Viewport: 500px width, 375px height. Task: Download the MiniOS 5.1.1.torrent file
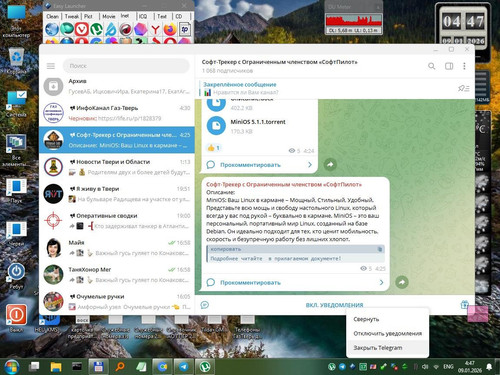[216, 126]
